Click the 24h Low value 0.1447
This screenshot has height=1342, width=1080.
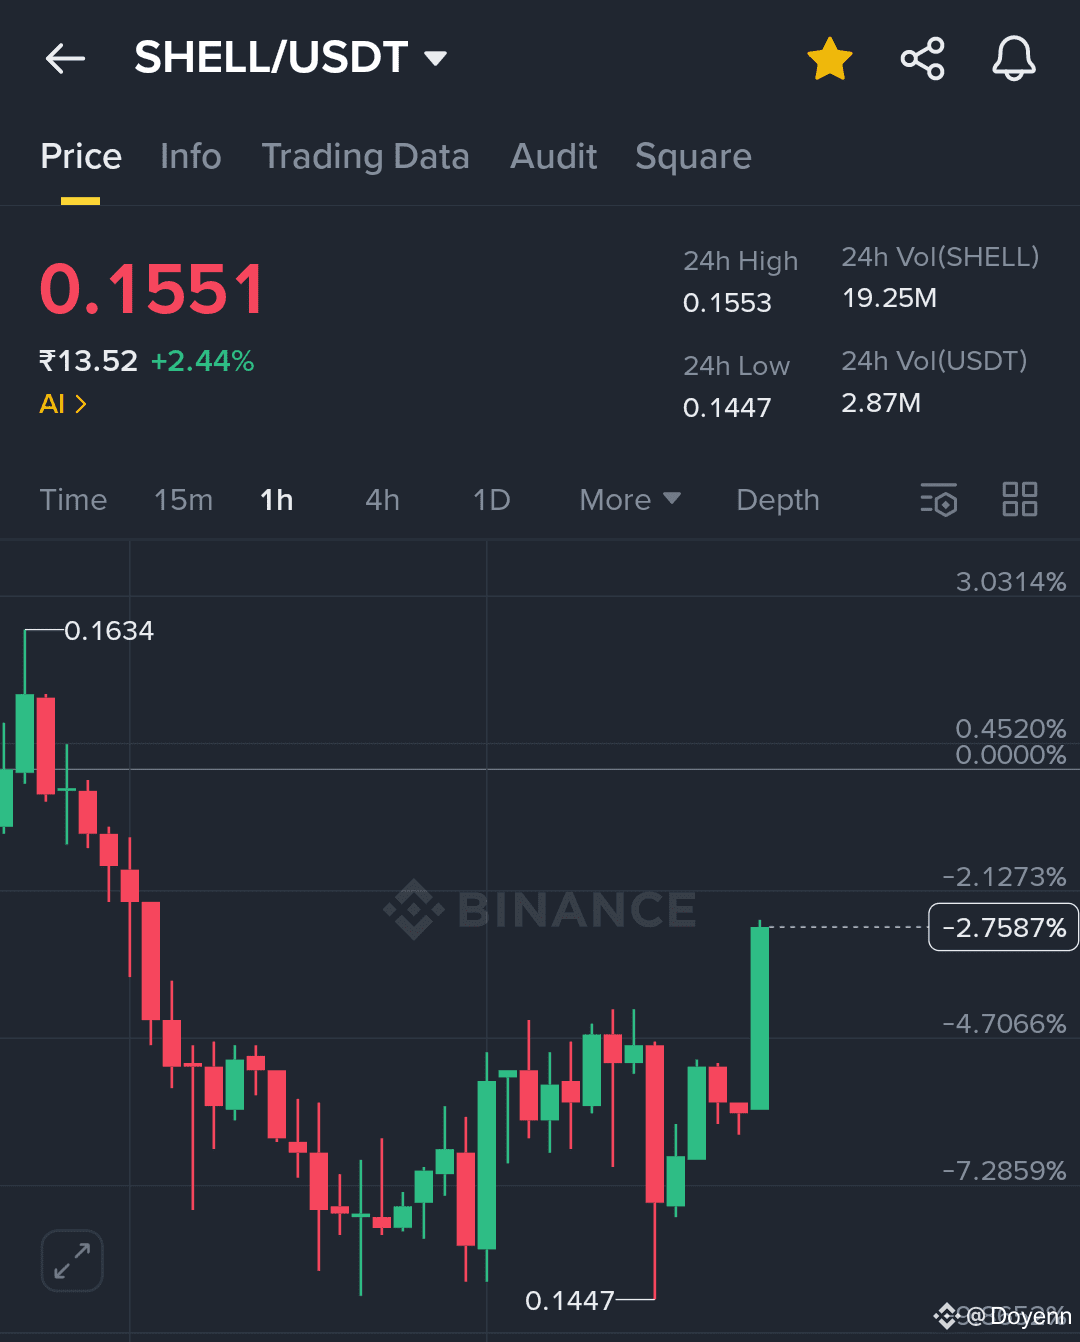point(727,408)
